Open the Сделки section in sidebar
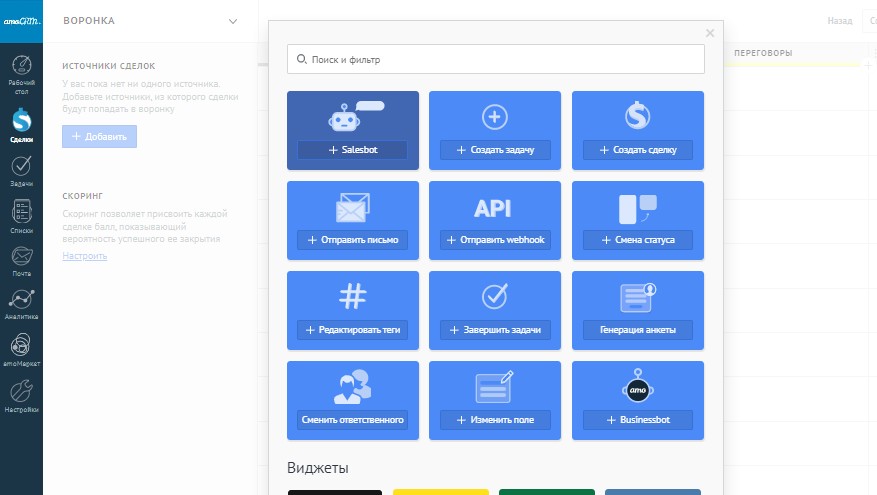This screenshot has width=877, height=495. pos(21,124)
